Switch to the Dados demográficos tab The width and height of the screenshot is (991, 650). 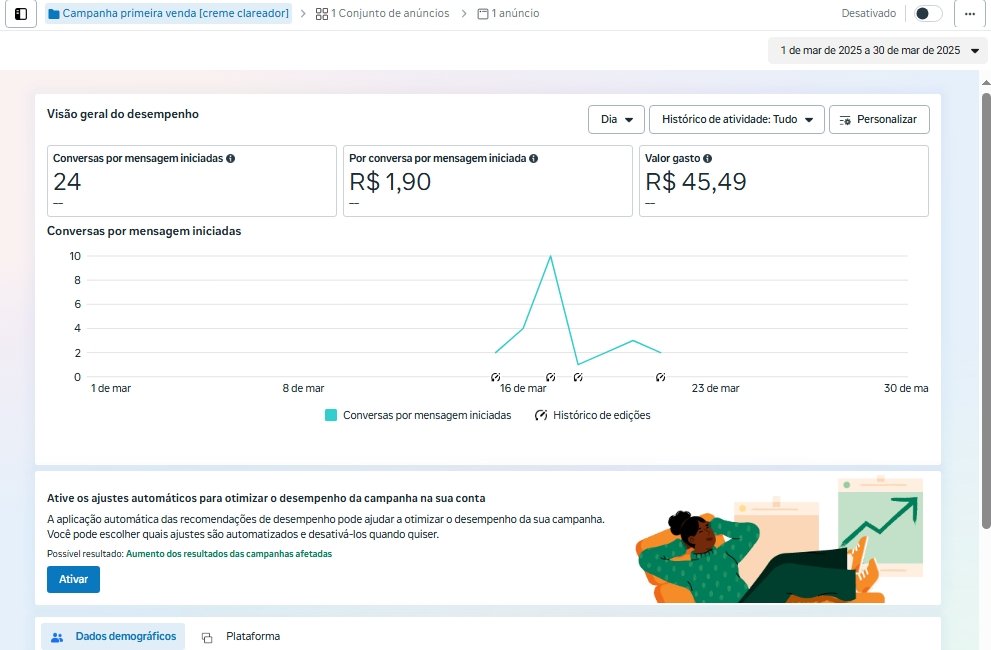tap(113, 636)
